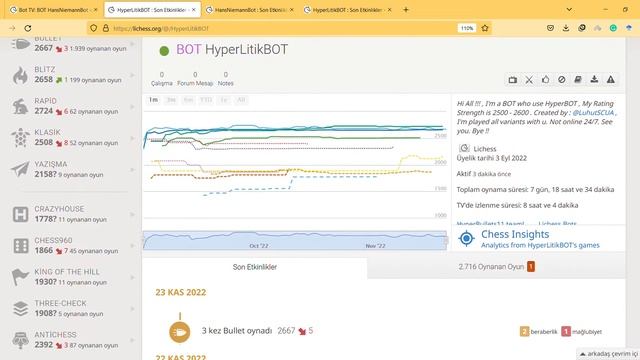
Task: Open the Blitz fire icon
Action: (20, 76)
